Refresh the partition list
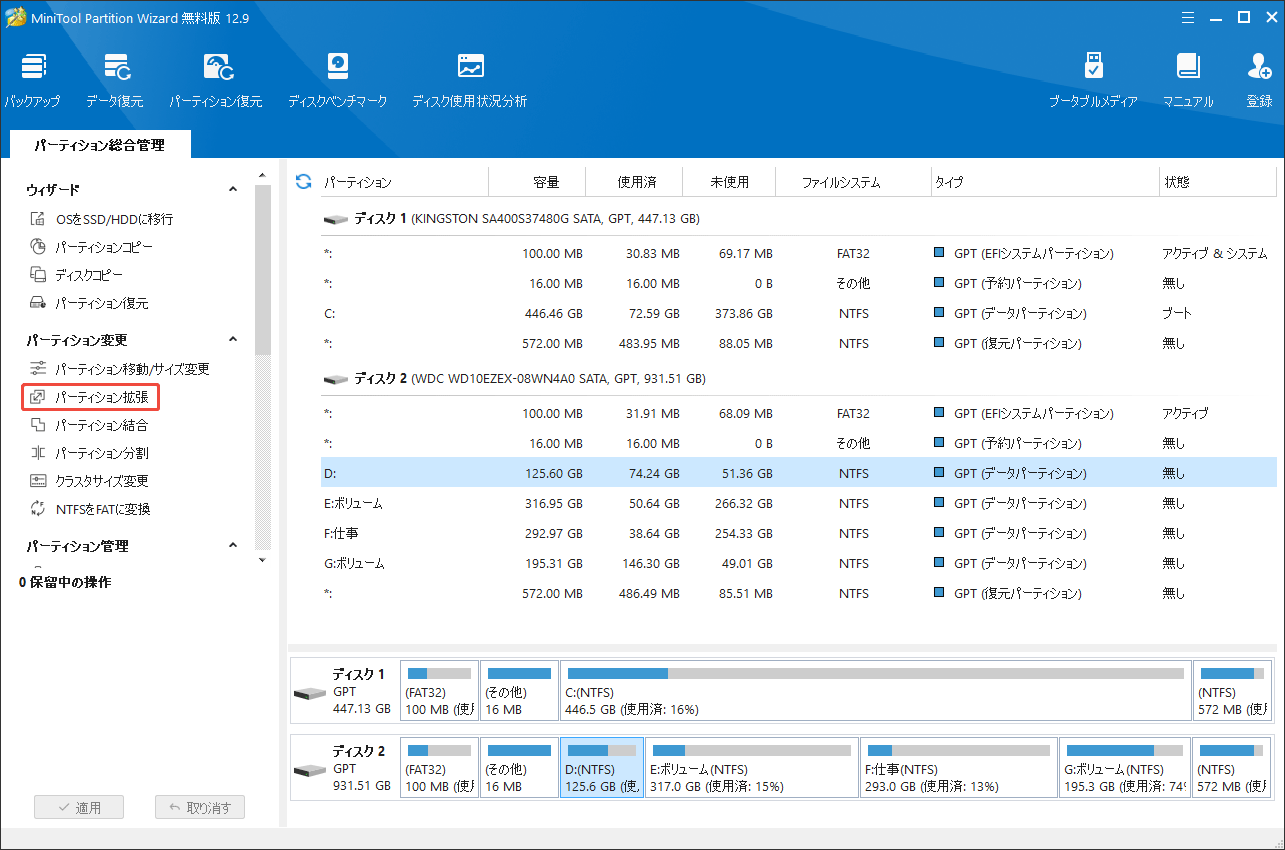 point(304,181)
